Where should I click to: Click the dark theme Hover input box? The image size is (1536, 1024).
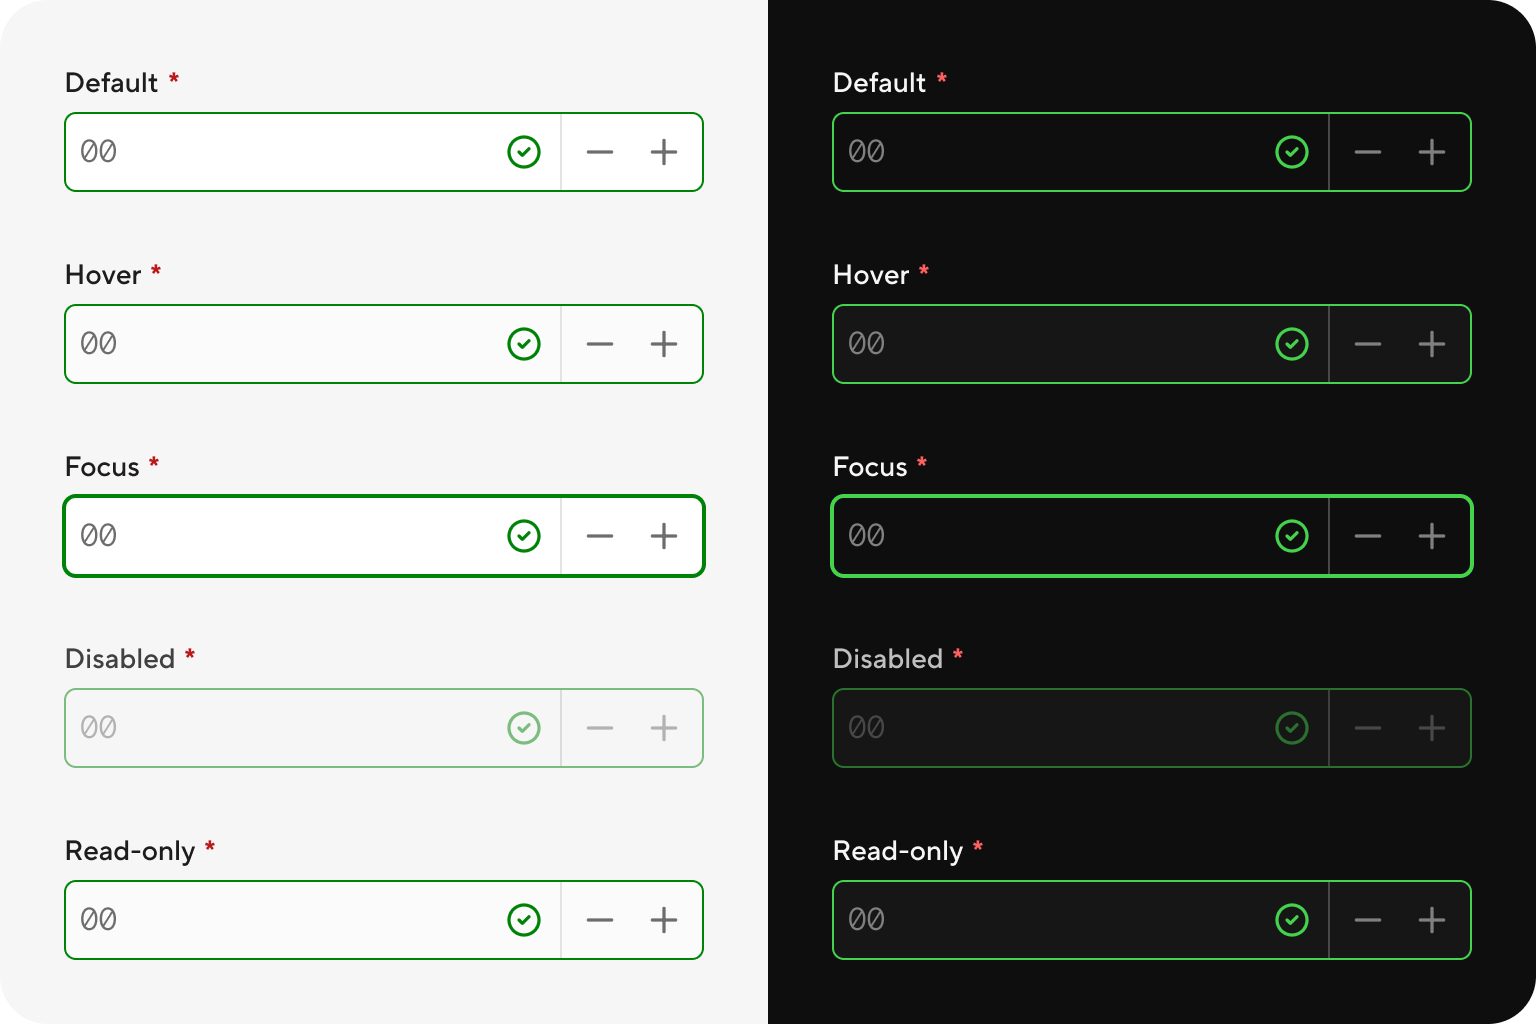click(x=1081, y=344)
